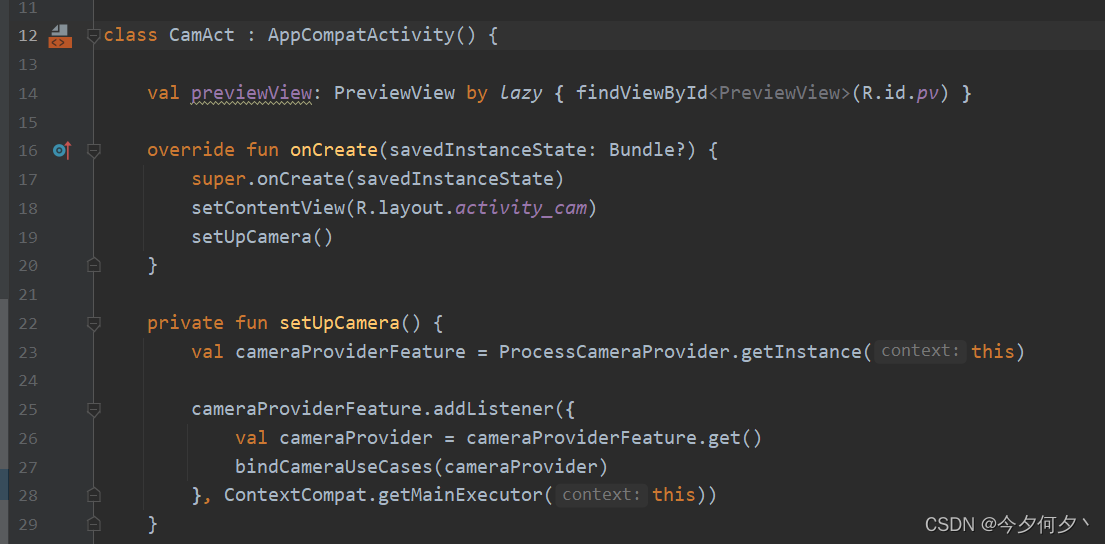Click the override gutter icon on line 16
1105x544 pixels.
61,150
